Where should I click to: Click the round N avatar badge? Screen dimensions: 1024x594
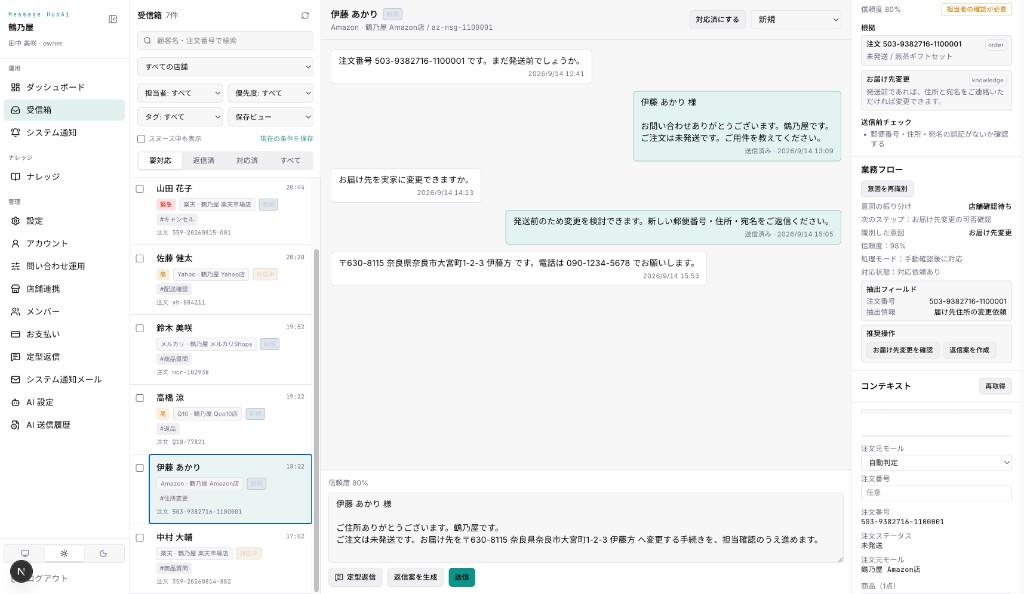point(21,572)
